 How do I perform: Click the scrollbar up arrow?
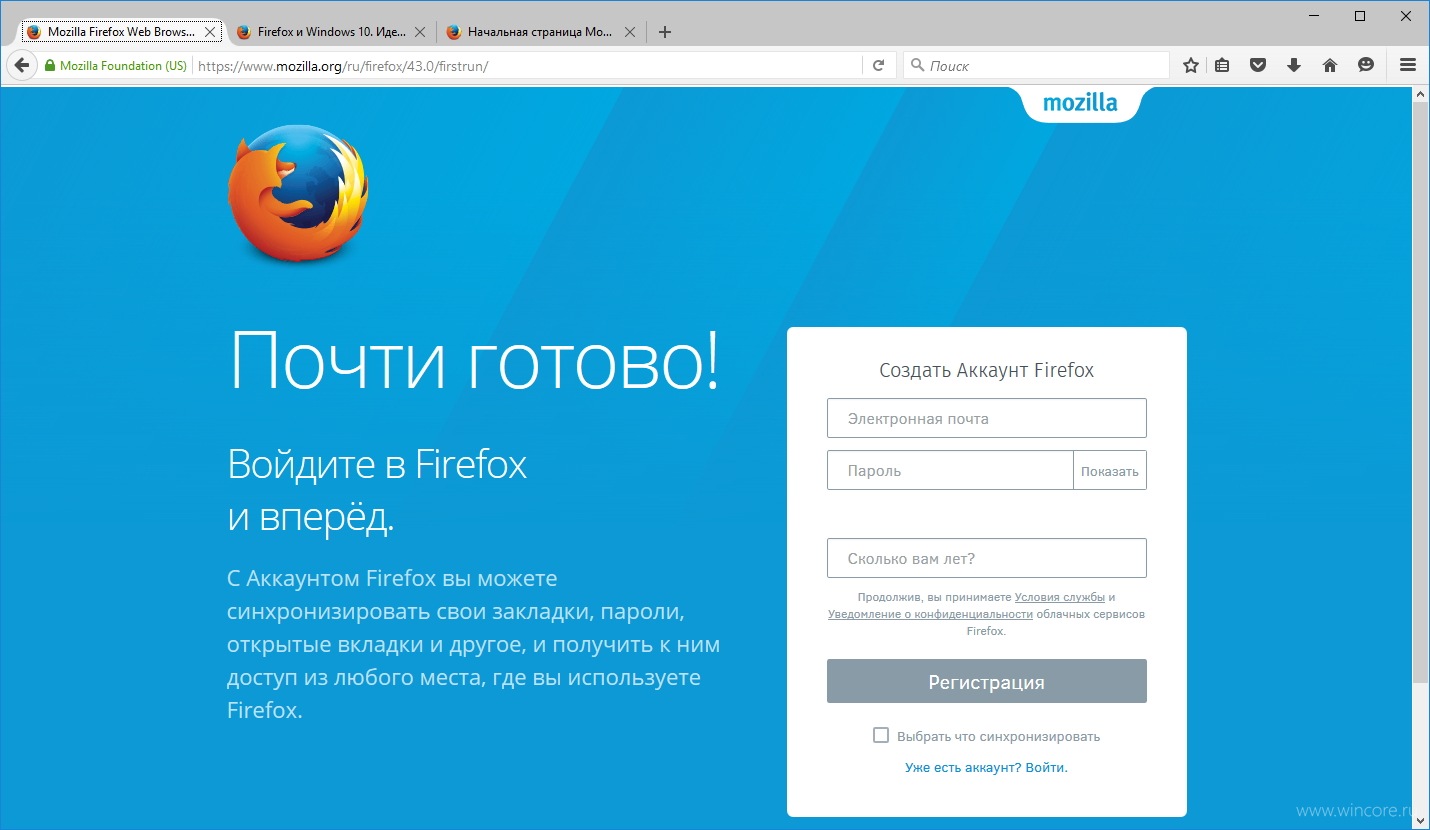[x=1420, y=93]
